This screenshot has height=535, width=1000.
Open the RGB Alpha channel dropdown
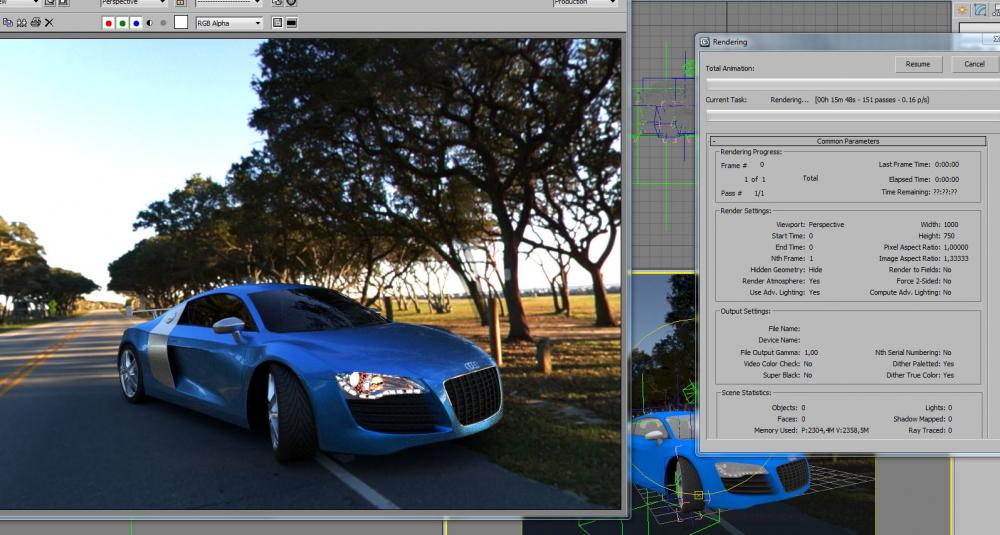(x=230, y=23)
